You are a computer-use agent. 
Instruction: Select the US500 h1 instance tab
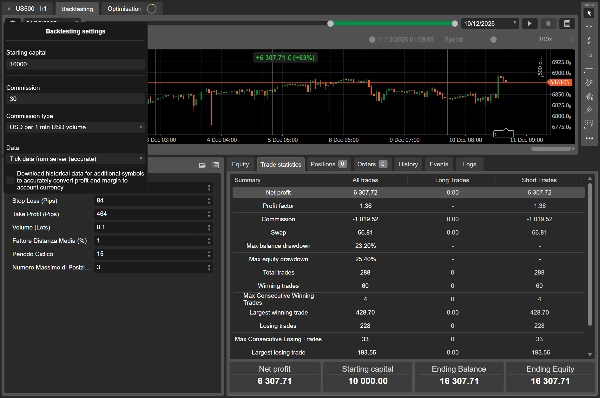click(27, 8)
